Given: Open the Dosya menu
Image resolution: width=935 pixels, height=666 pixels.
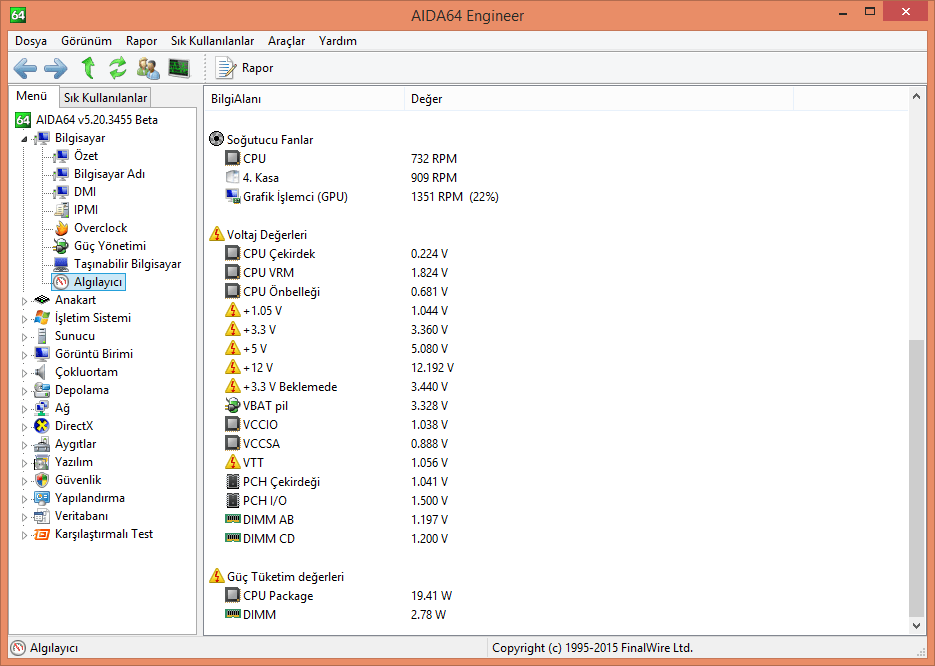Looking at the screenshot, I should [31, 41].
